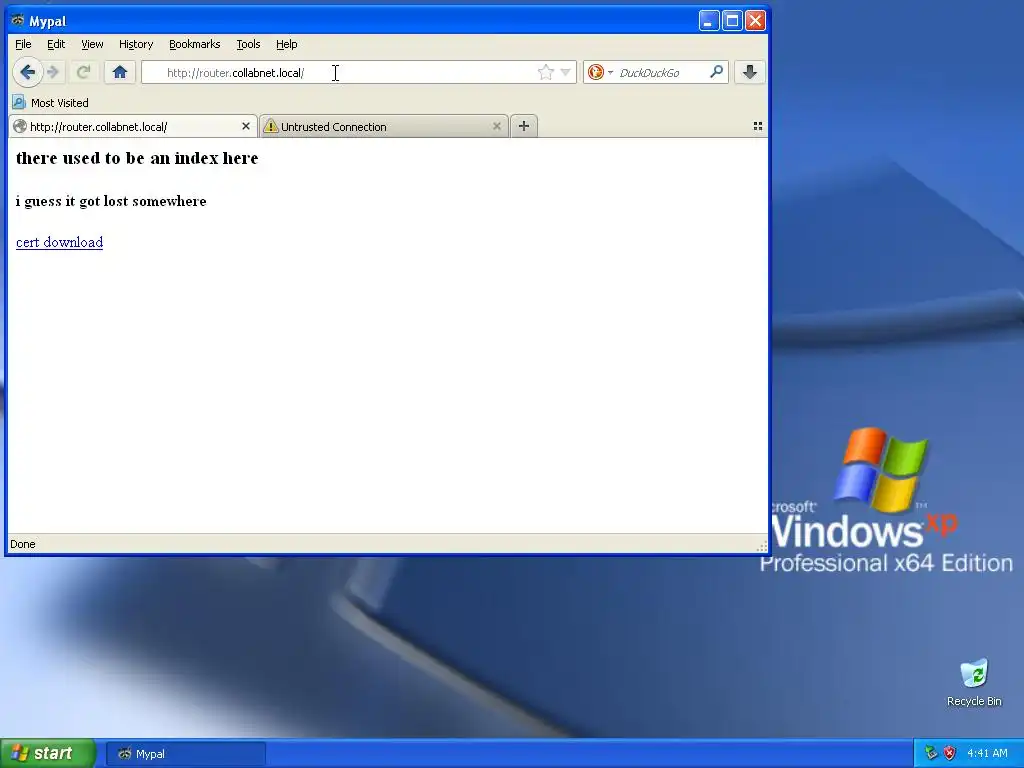1024x768 pixels.
Task: Open the Help menu
Action: click(286, 44)
